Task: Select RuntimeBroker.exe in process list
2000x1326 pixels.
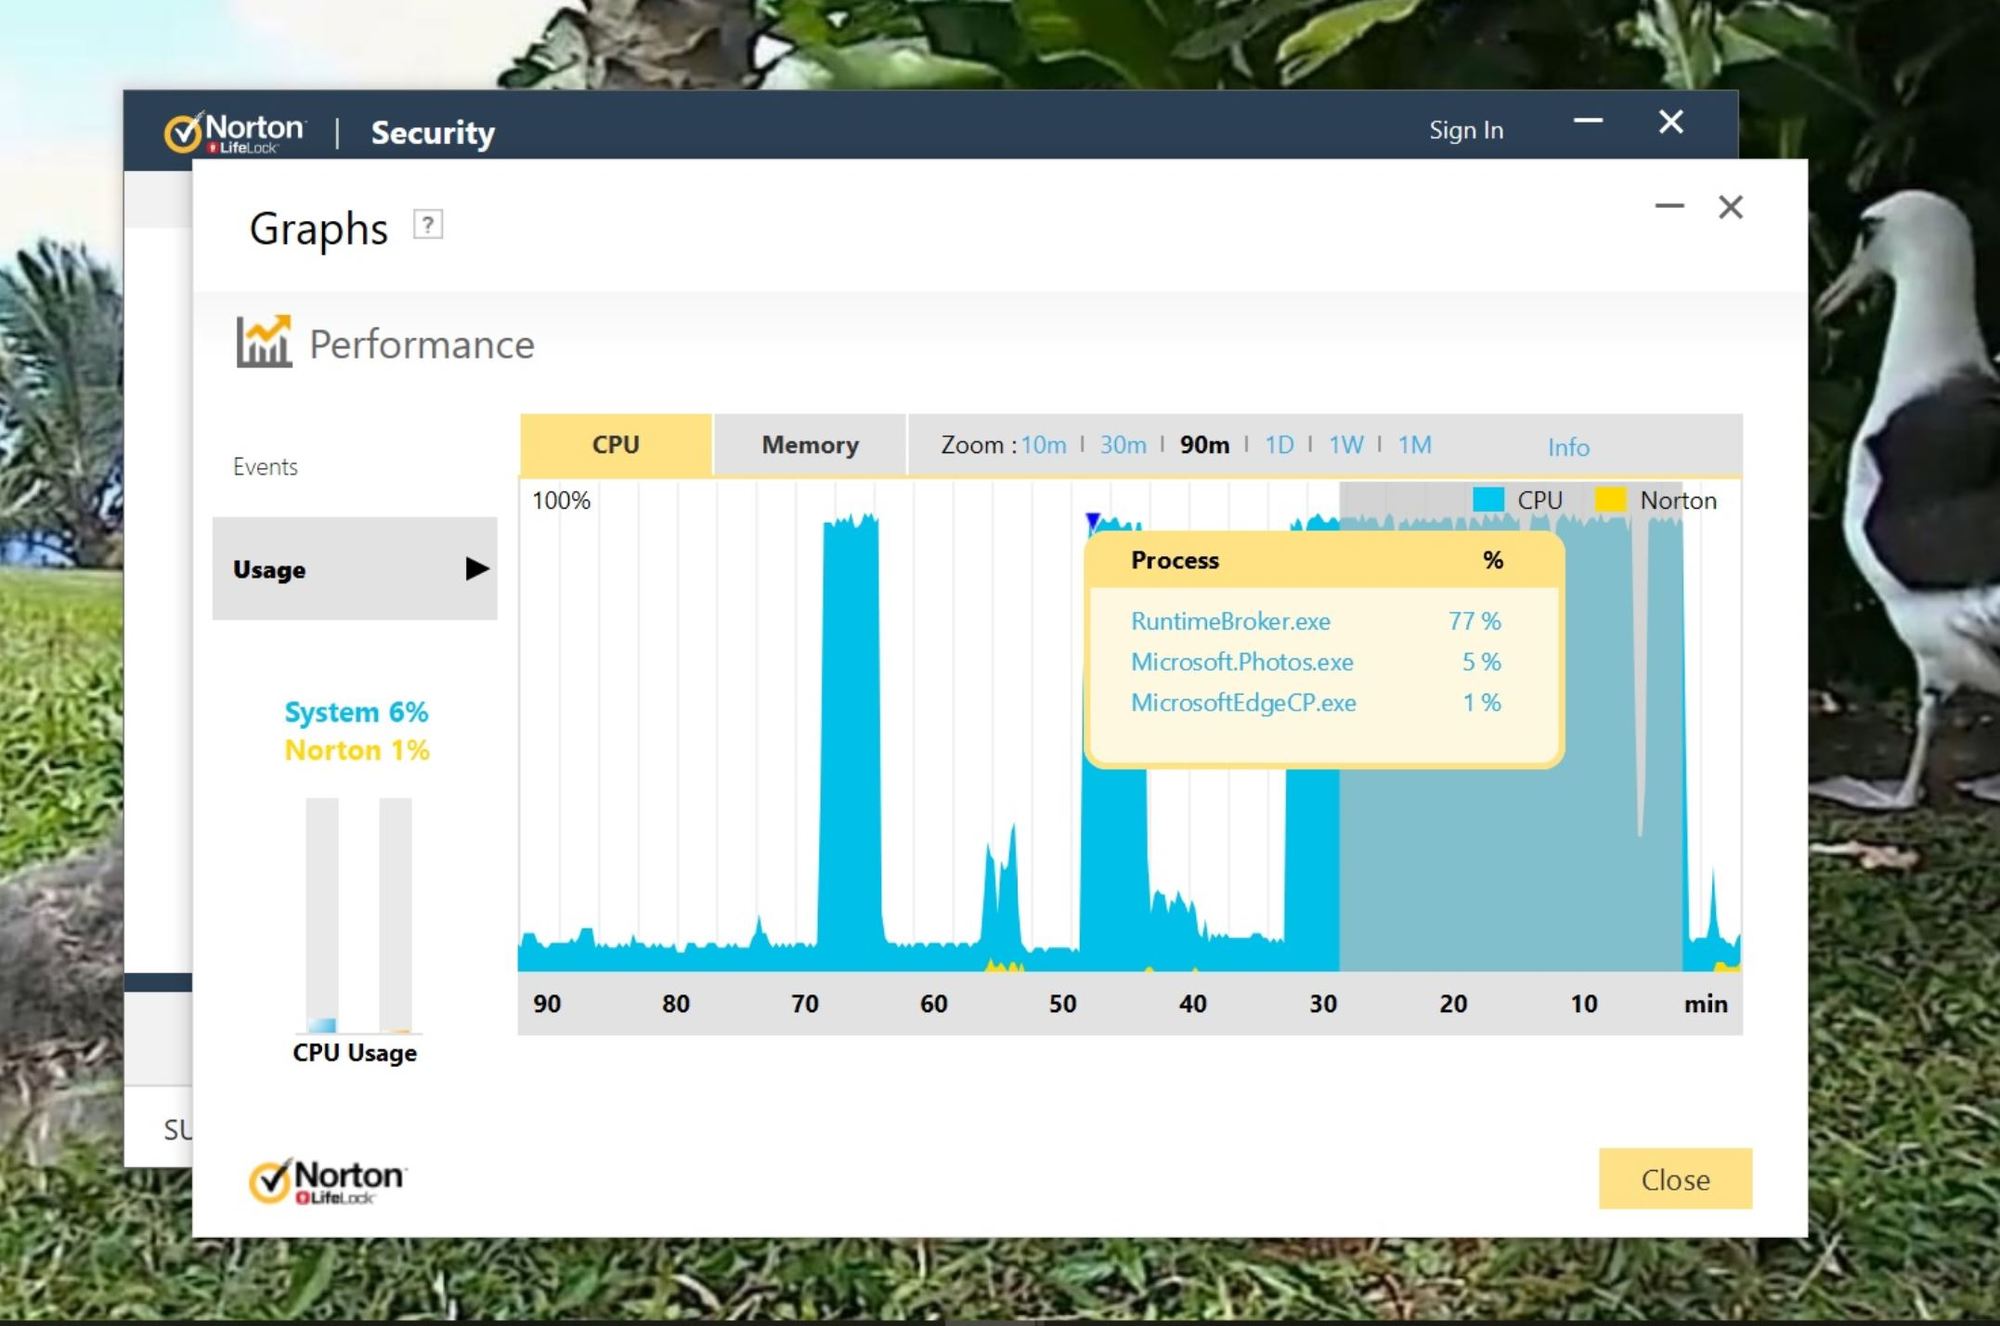Action: tap(1231, 621)
